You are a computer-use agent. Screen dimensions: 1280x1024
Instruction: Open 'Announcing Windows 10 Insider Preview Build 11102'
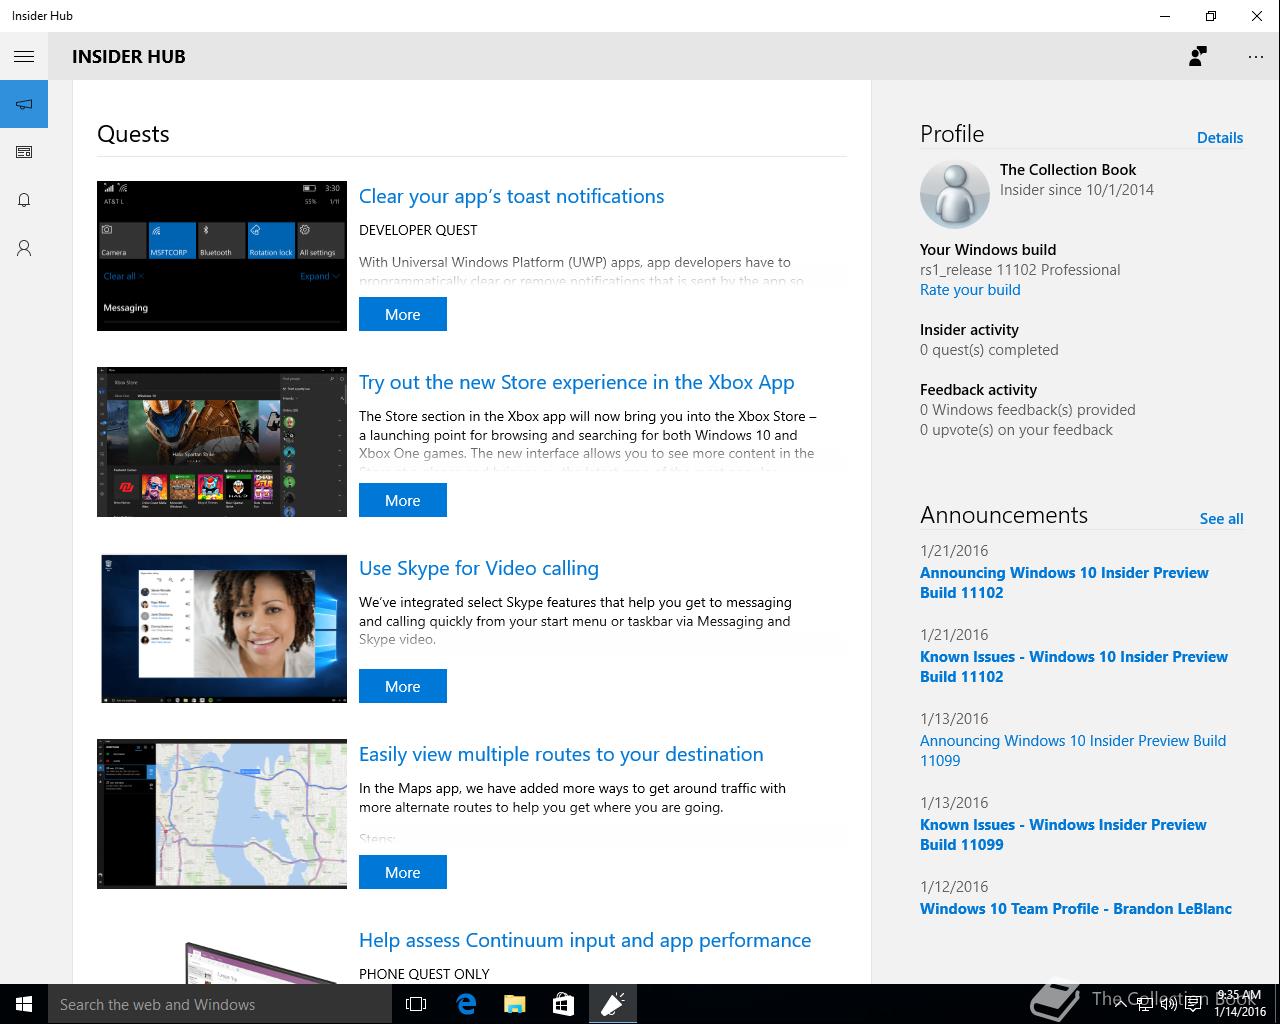tap(1064, 583)
